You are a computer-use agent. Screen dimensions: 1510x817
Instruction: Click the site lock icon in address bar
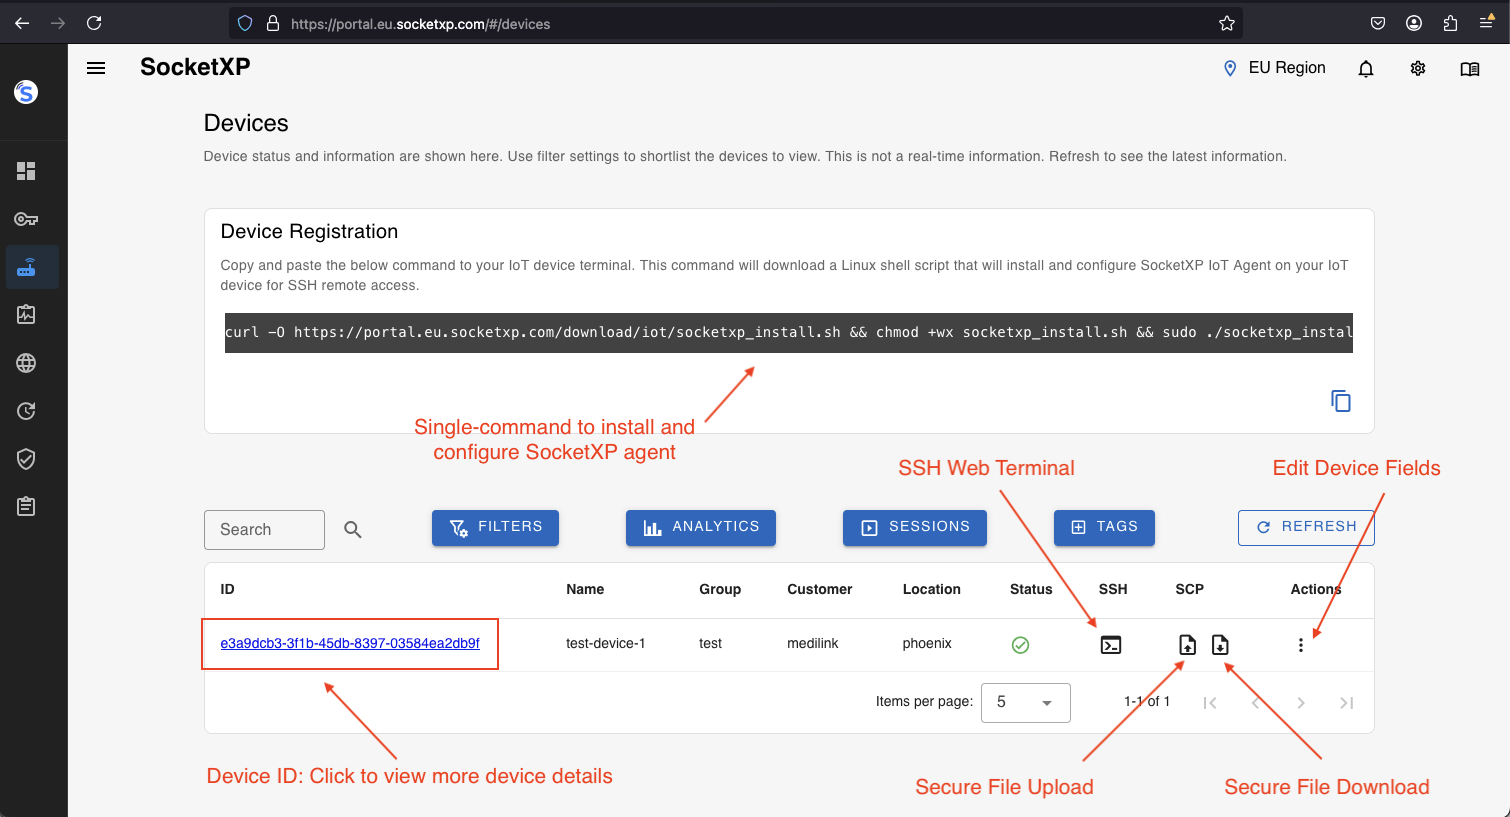click(x=272, y=23)
